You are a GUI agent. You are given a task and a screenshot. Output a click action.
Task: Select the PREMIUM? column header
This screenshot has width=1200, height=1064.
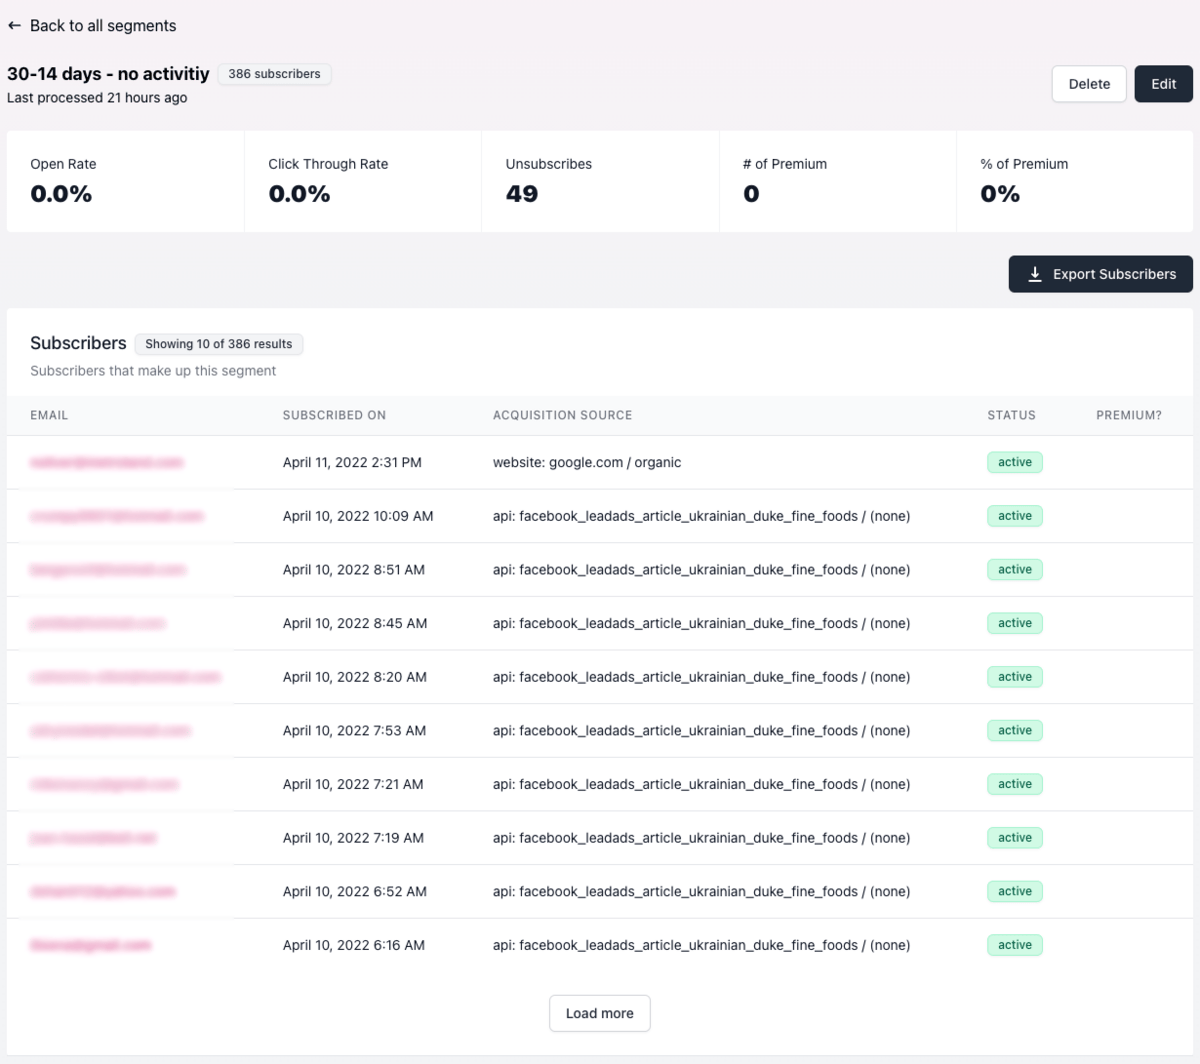(x=1129, y=415)
